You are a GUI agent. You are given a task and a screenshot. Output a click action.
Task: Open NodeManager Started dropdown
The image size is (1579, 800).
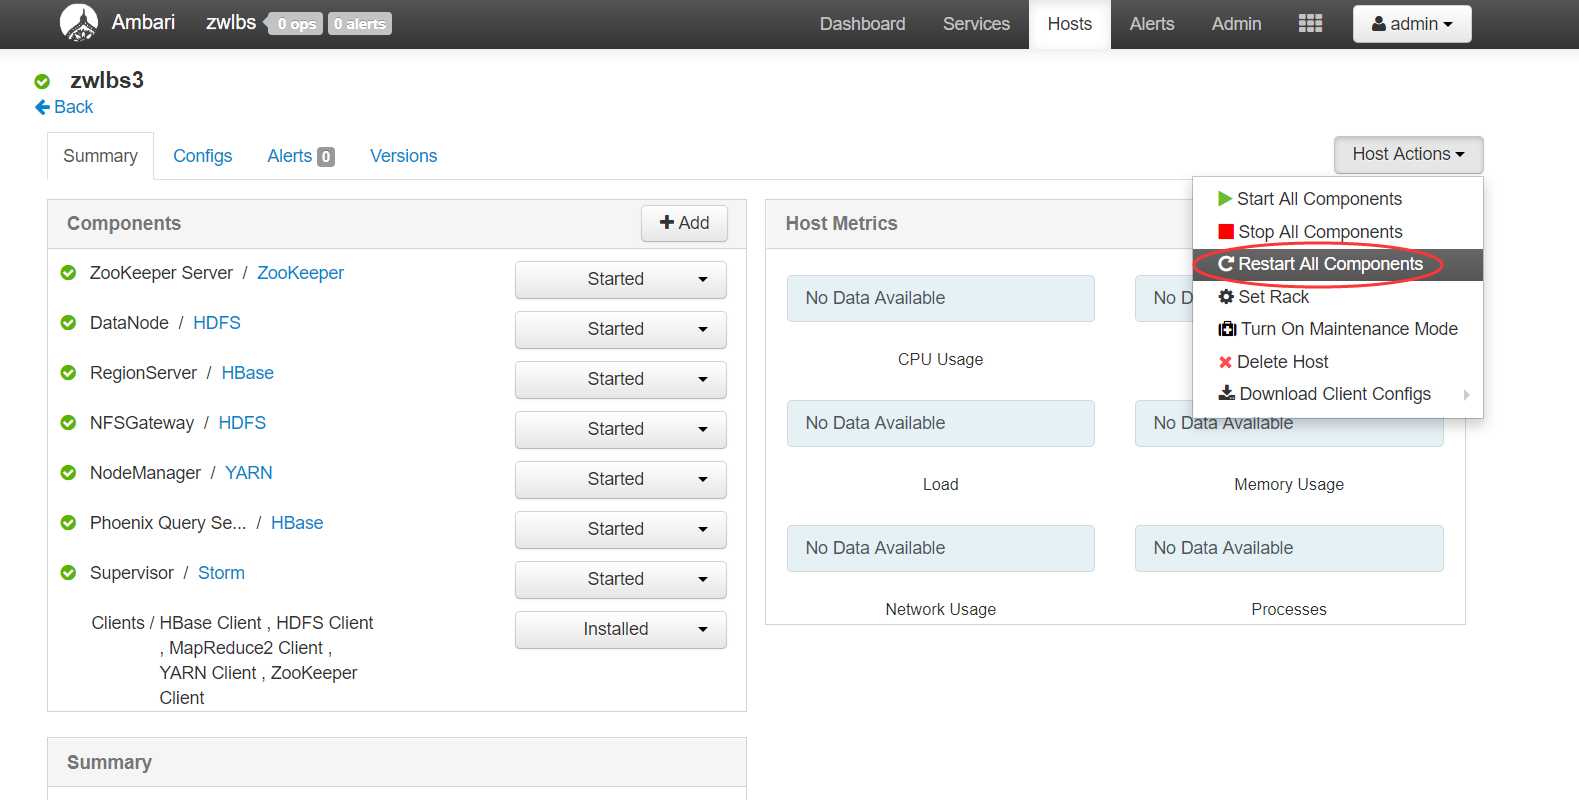(x=621, y=479)
